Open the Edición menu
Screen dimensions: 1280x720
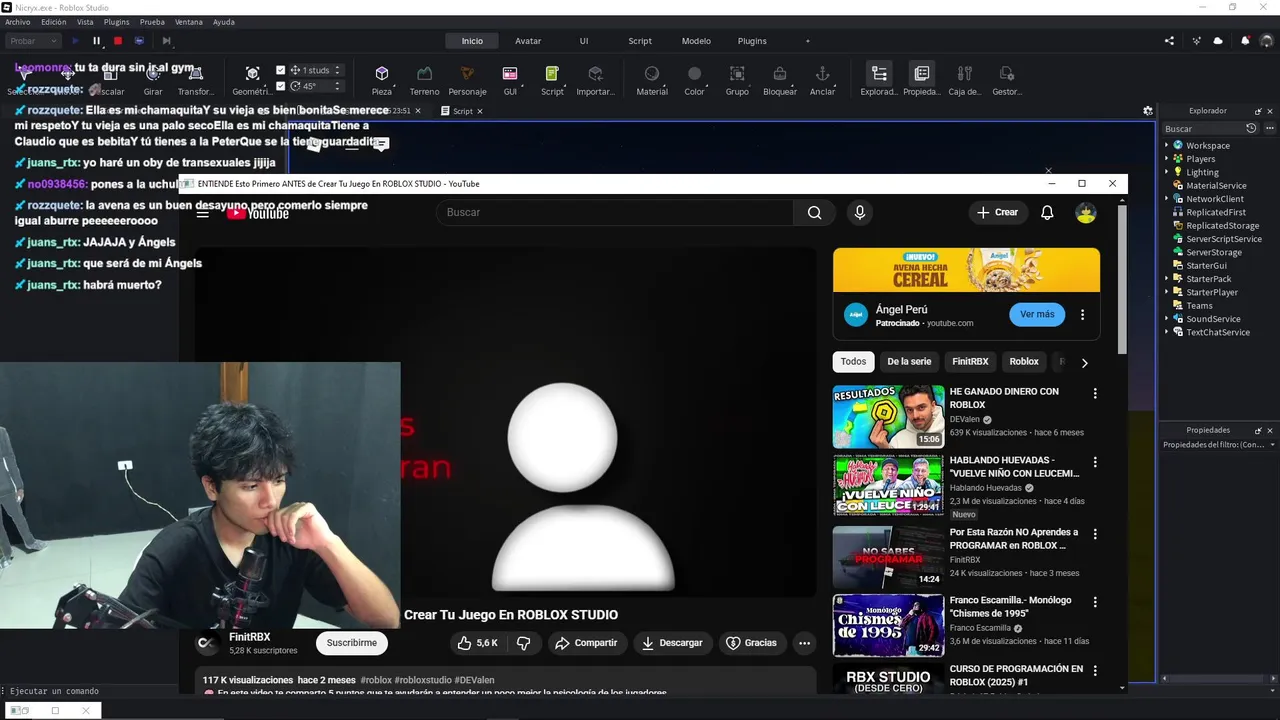tap(53, 22)
